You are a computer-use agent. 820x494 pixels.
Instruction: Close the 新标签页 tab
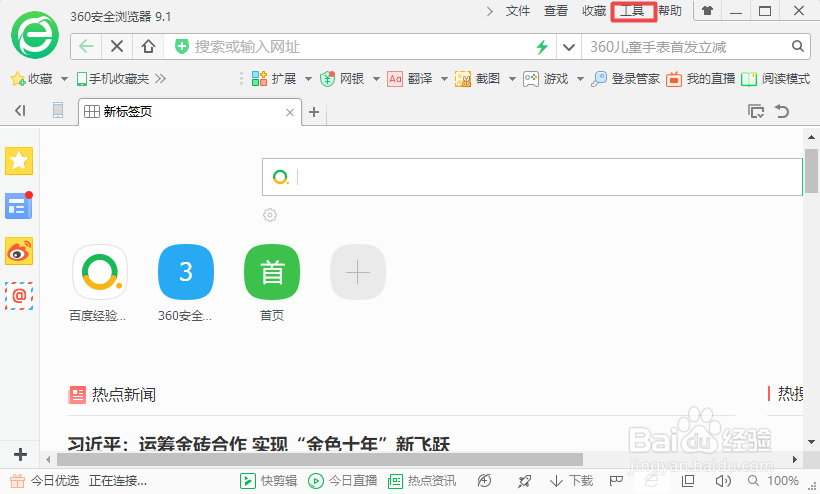(290, 112)
